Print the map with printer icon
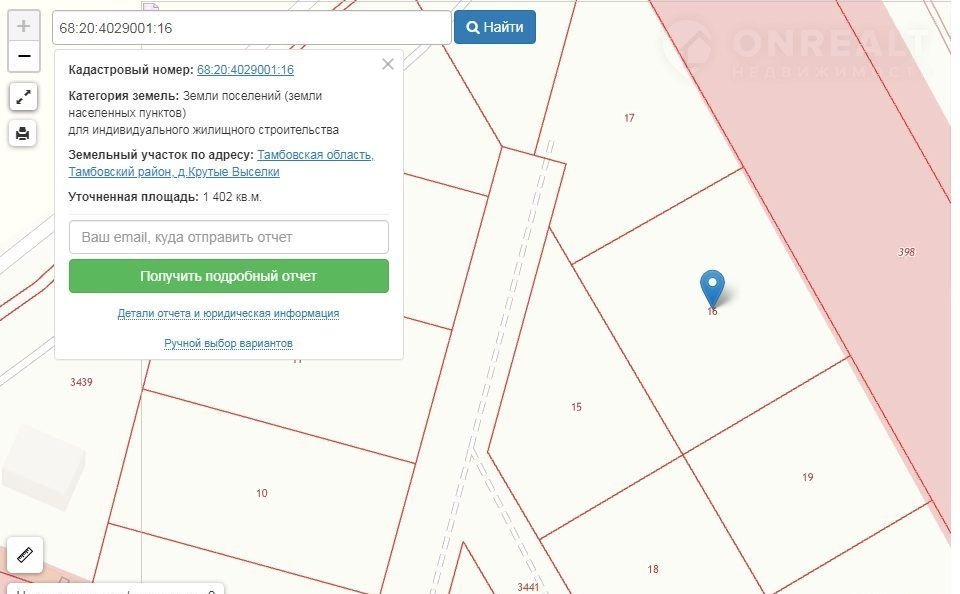The height and width of the screenshot is (594, 960). [x=24, y=132]
